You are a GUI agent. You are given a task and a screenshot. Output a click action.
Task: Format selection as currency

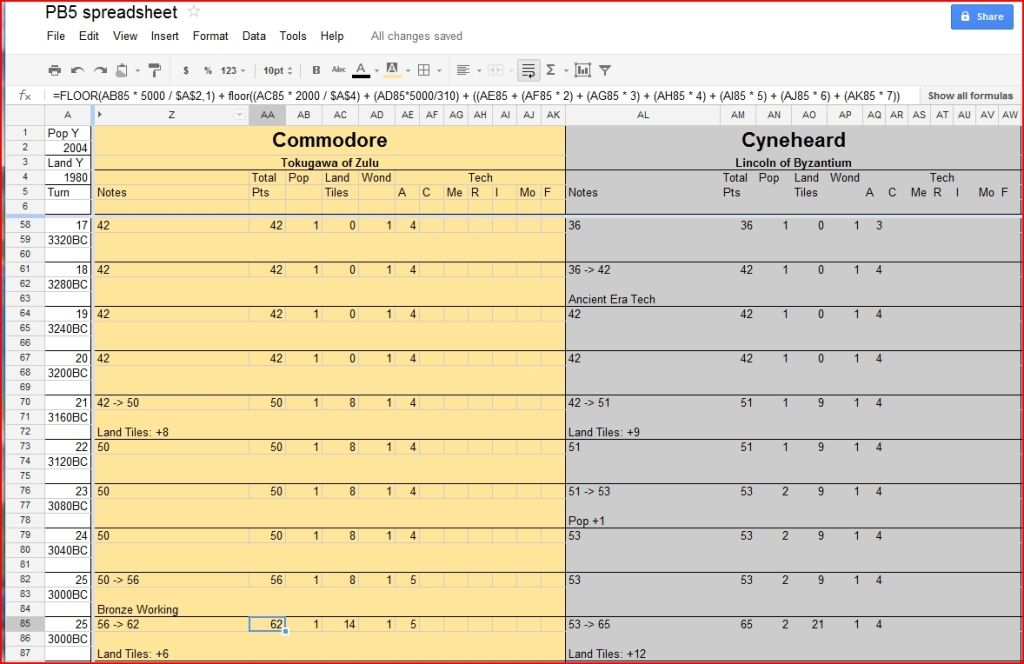185,70
